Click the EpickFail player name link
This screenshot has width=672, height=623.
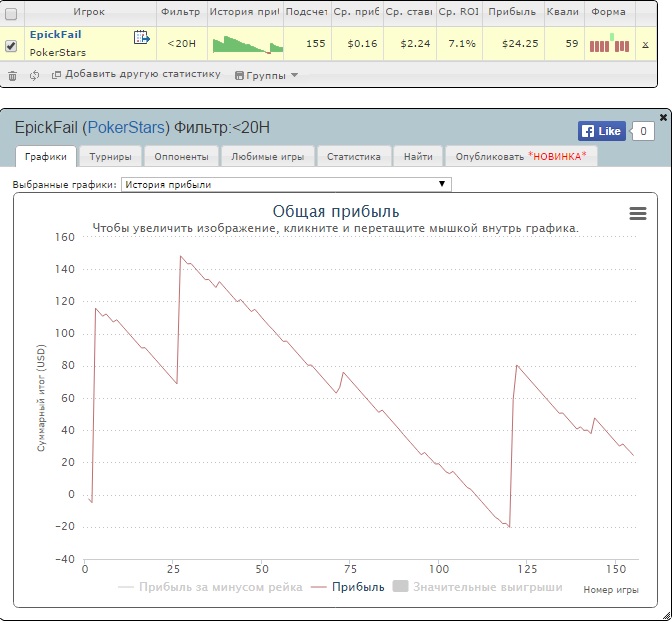(x=55, y=35)
